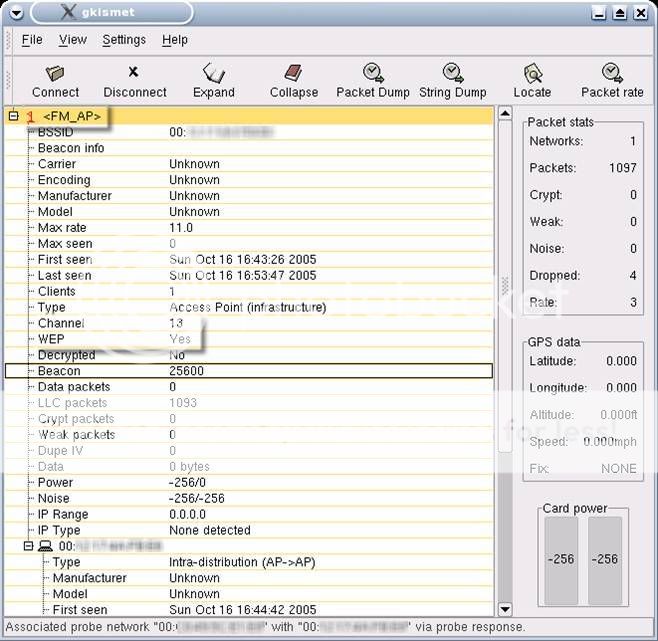Viewport: 658px width, 641px height.
Task: Click the Locate magnifier icon
Action: [x=533, y=73]
